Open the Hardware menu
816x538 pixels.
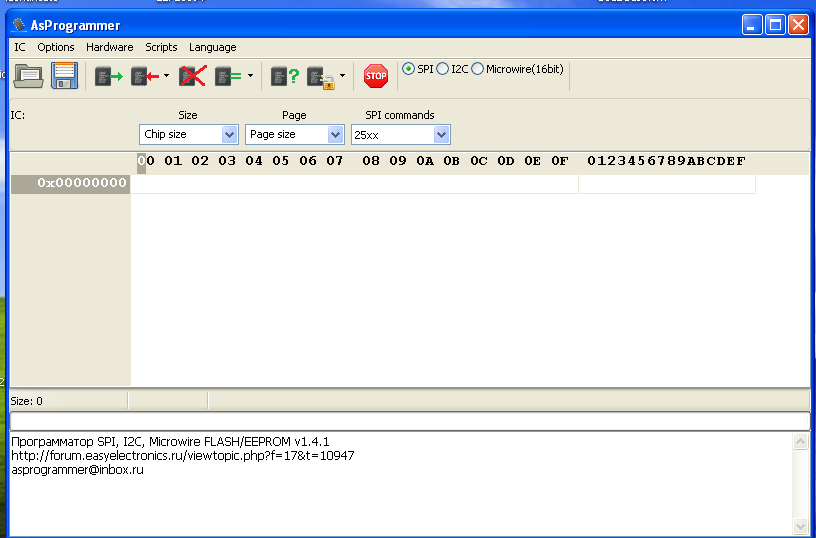pos(110,47)
